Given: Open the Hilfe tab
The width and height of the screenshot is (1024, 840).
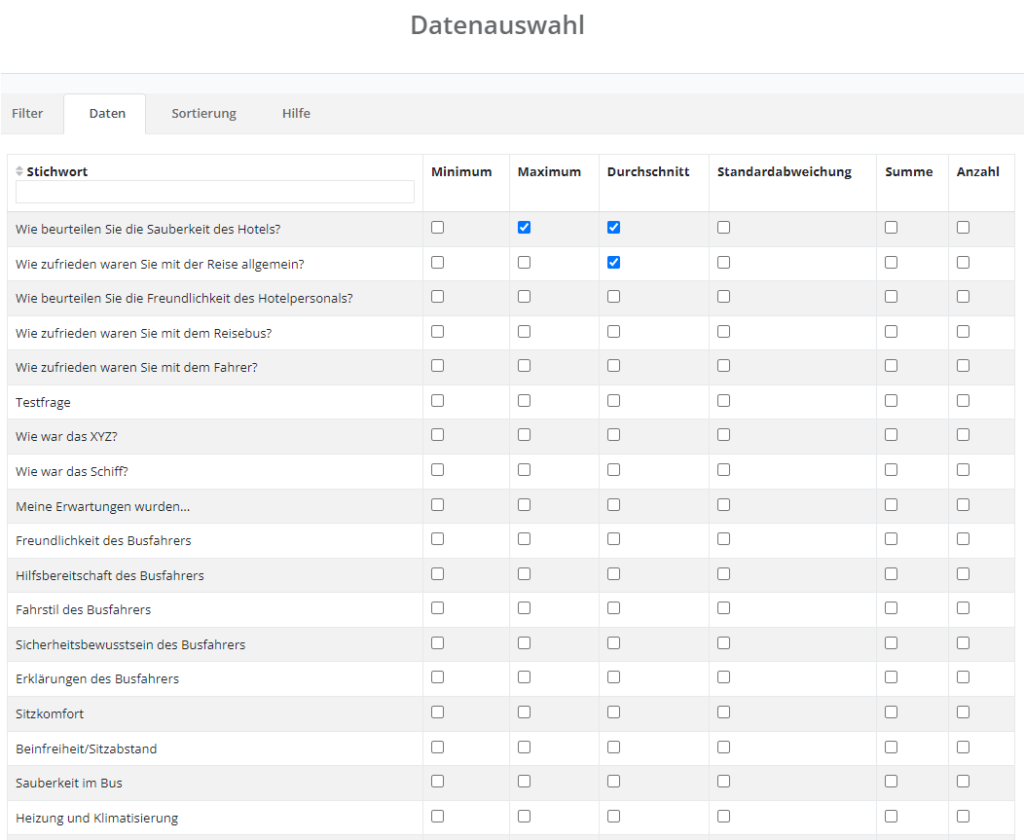Looking at the screenshot, I should 296,114.
